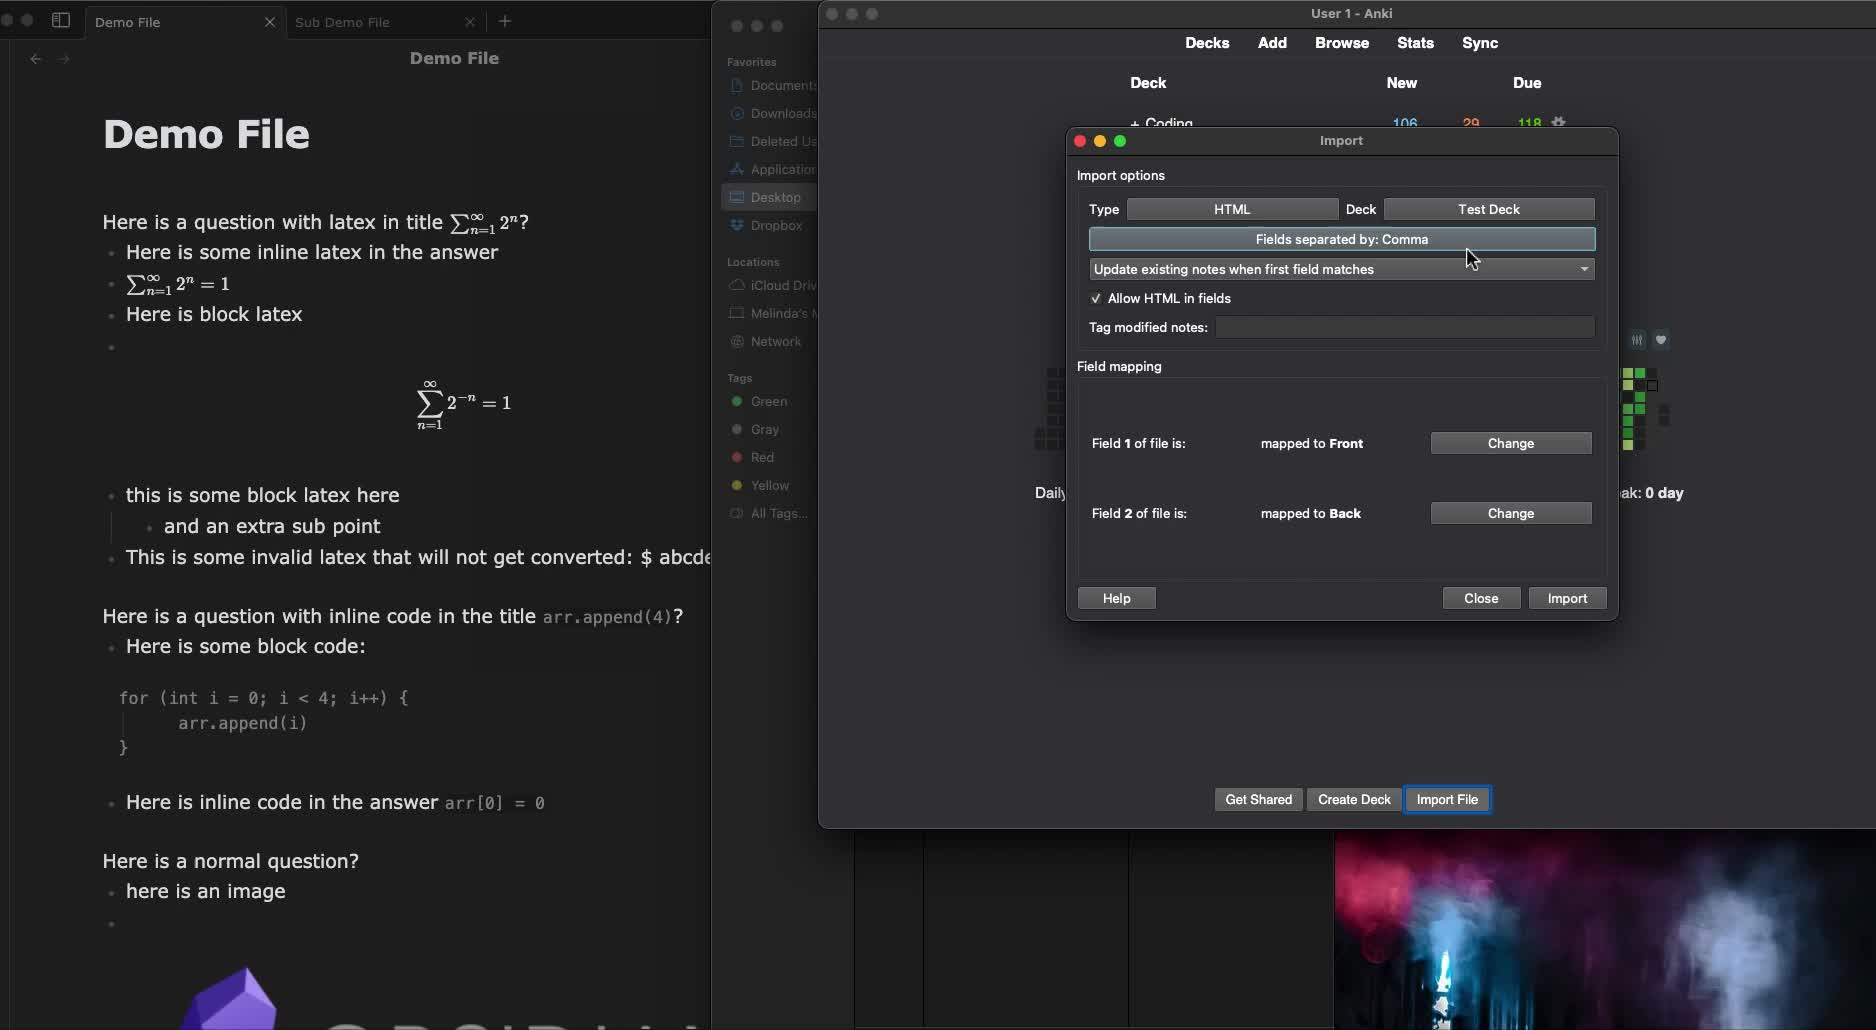The image size is (1876, 1030).
Task: Open a new tab with the plus icon
Action: click(505, 21)
